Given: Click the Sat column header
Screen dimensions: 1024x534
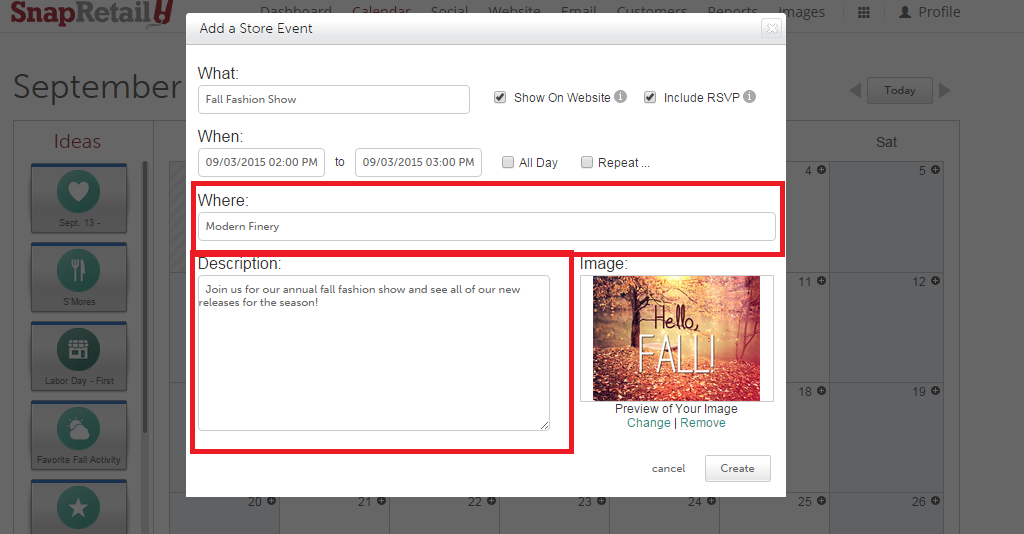Looking at the screenshot, I should tap(886, 142).
